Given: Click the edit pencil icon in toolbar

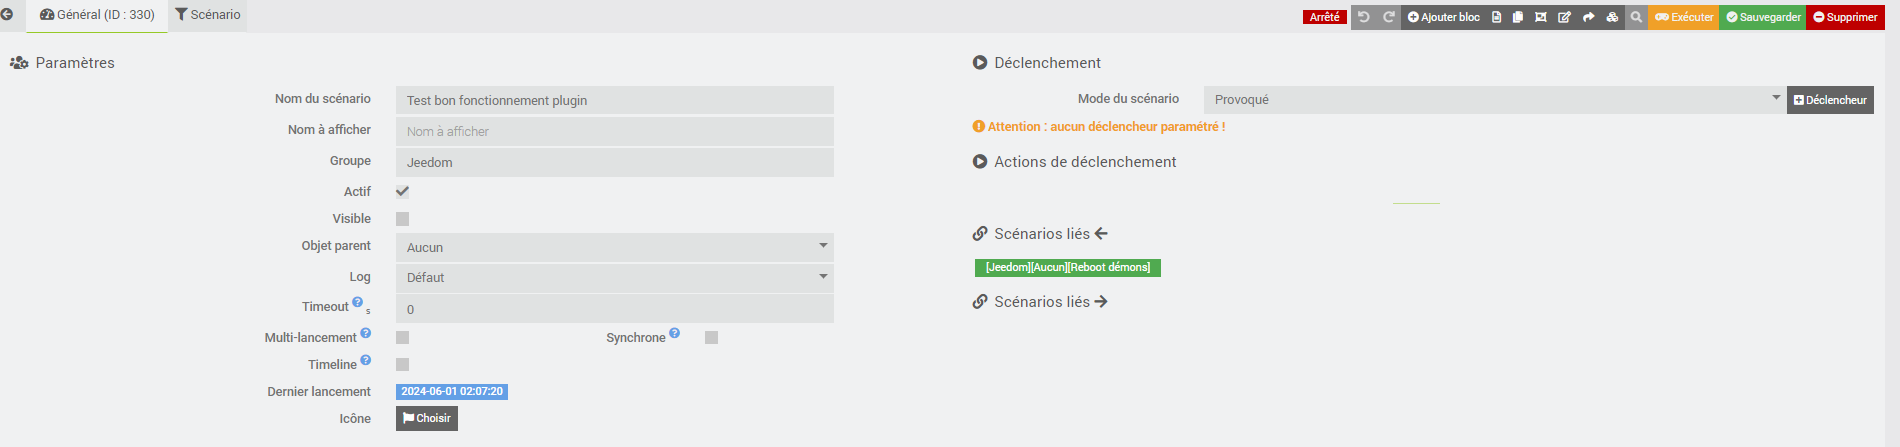Looking at the screenshot, I should (1564, 17).
